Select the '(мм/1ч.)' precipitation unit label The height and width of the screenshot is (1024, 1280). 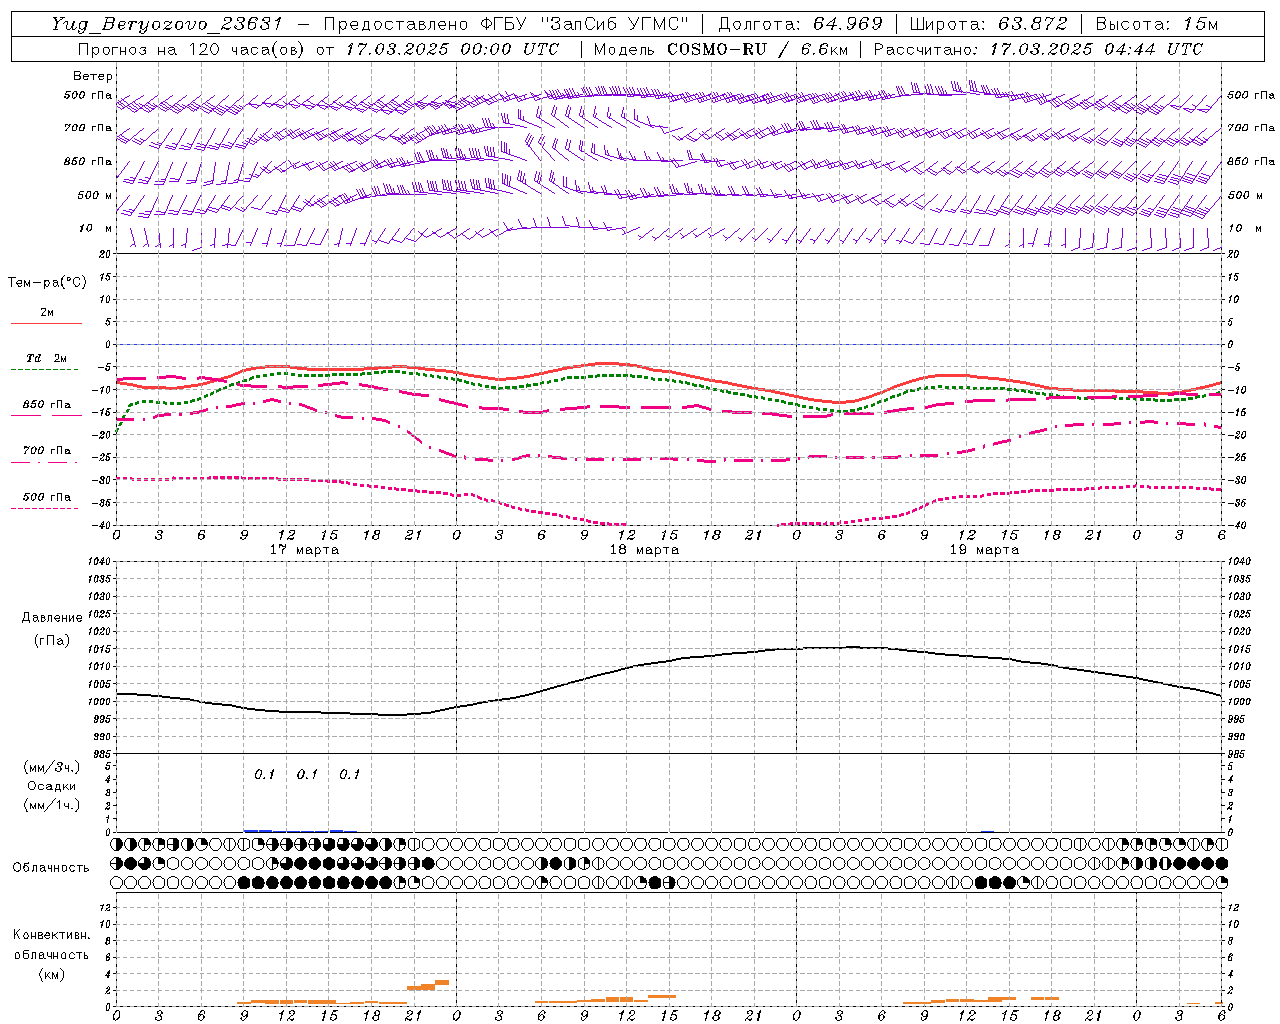pos(52,805)
